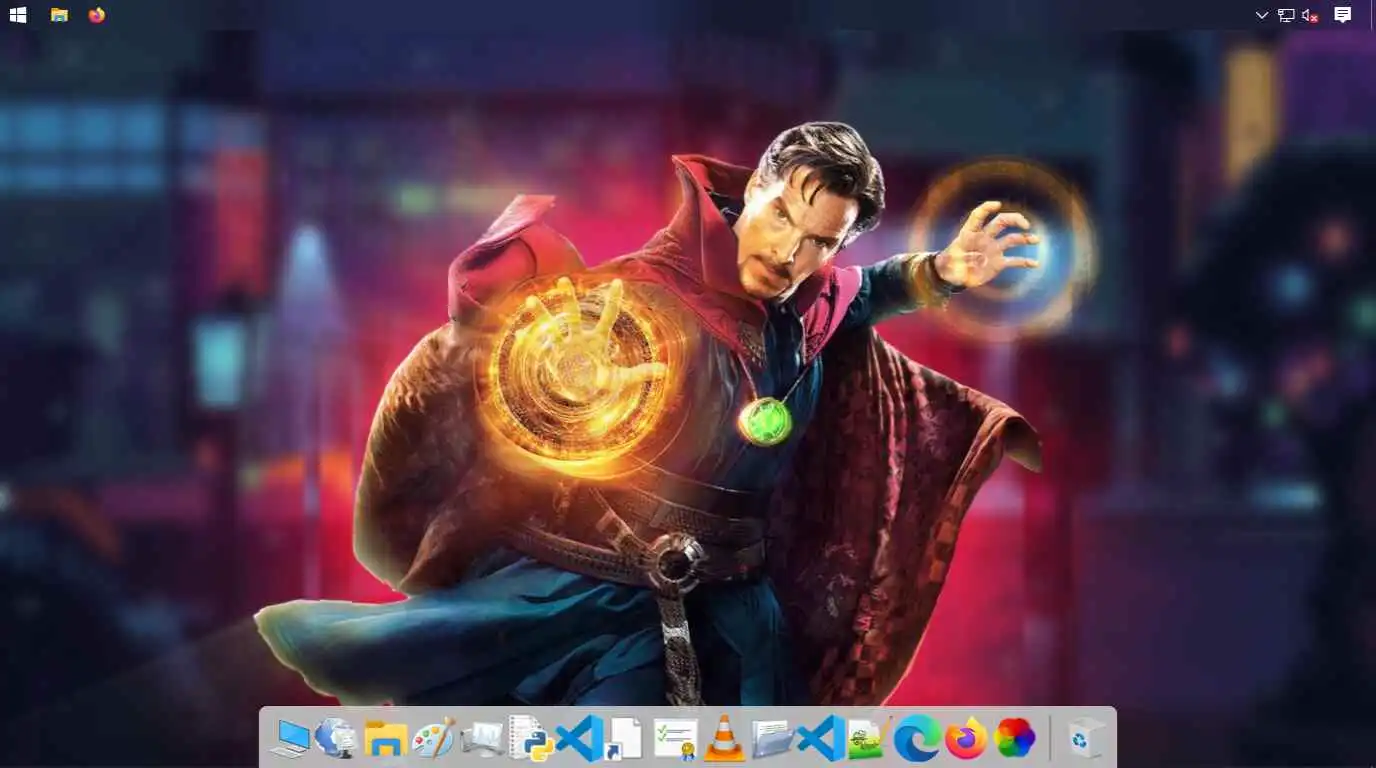Open the monitors display icon in dock
The image size is (1376, 768).
[x=481, y=739]
